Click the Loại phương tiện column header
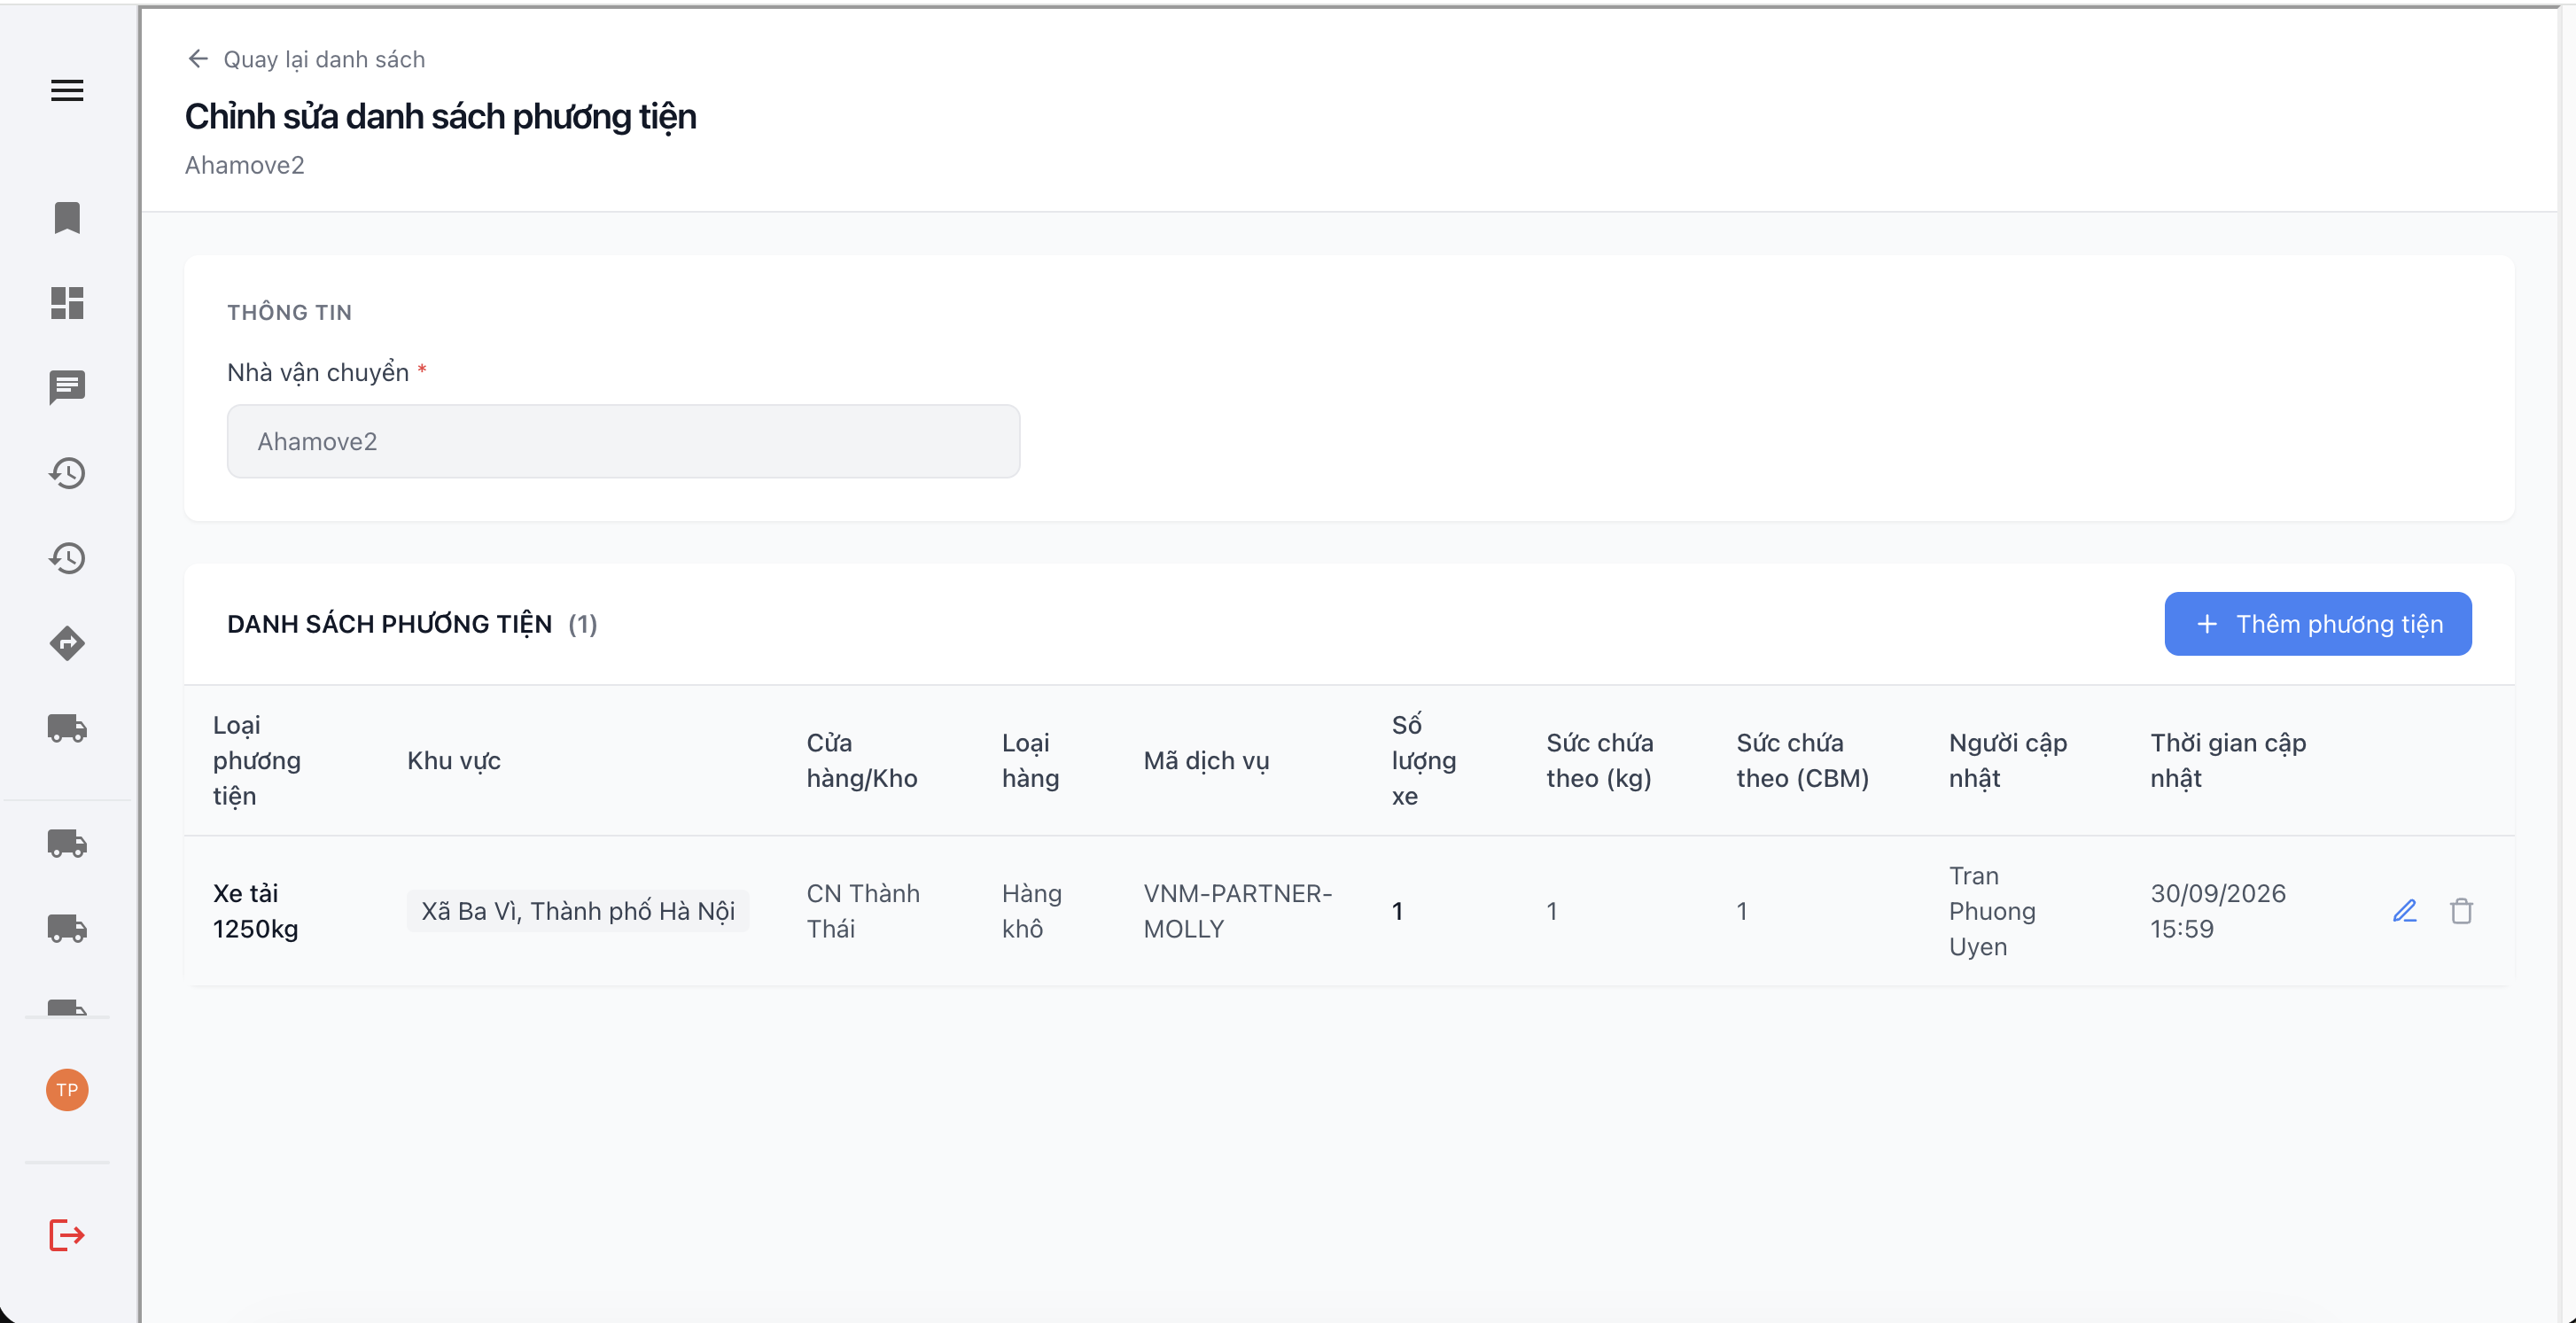 pos(257,760)
